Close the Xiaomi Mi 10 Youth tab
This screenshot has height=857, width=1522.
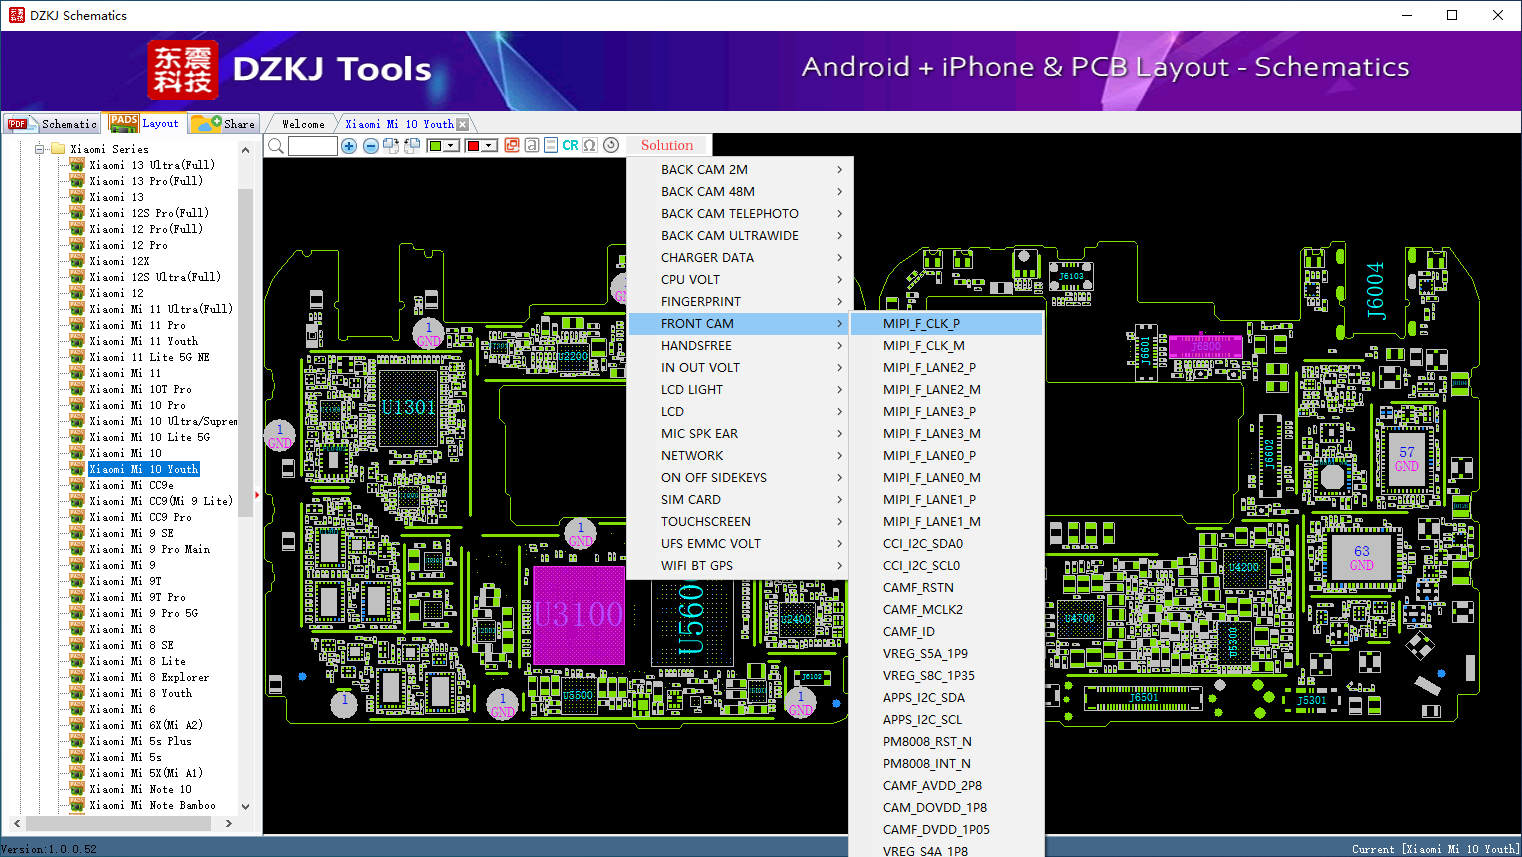coord(462,125)
